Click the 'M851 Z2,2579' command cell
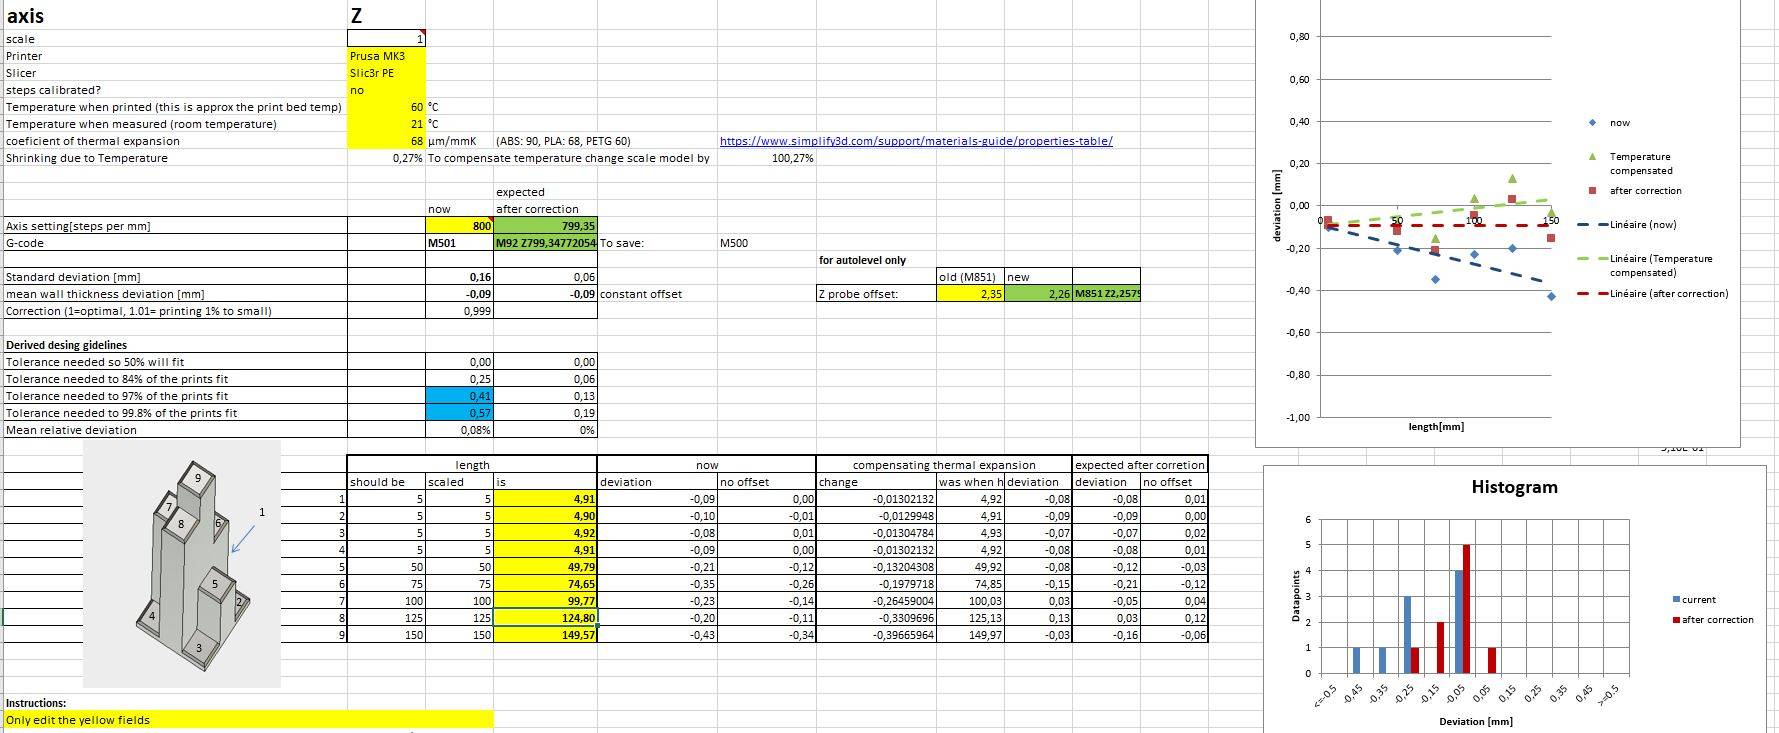1779x733 pixels. pyautogui.click(x=1106, y=294)
